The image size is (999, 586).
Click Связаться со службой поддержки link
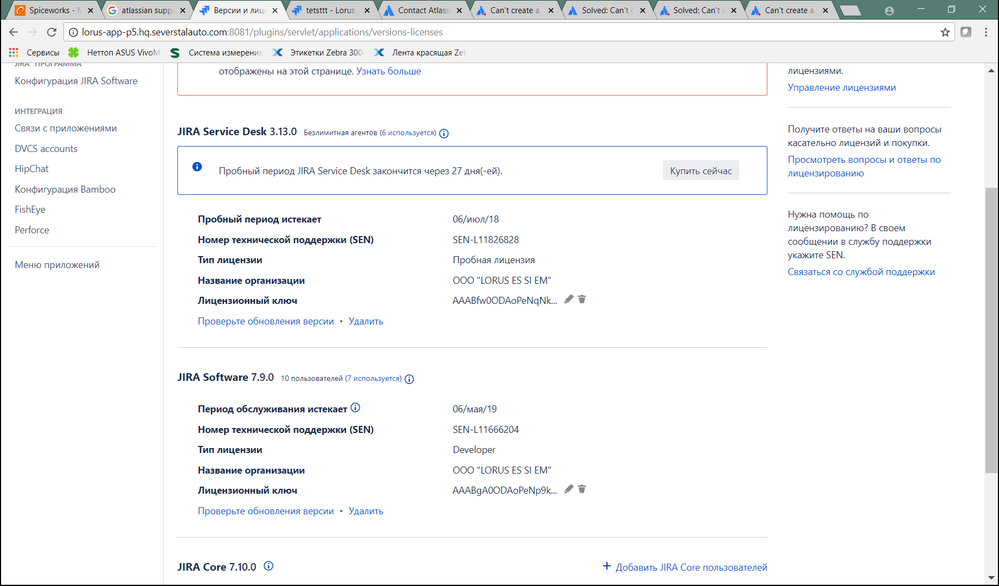coord(861,272)
